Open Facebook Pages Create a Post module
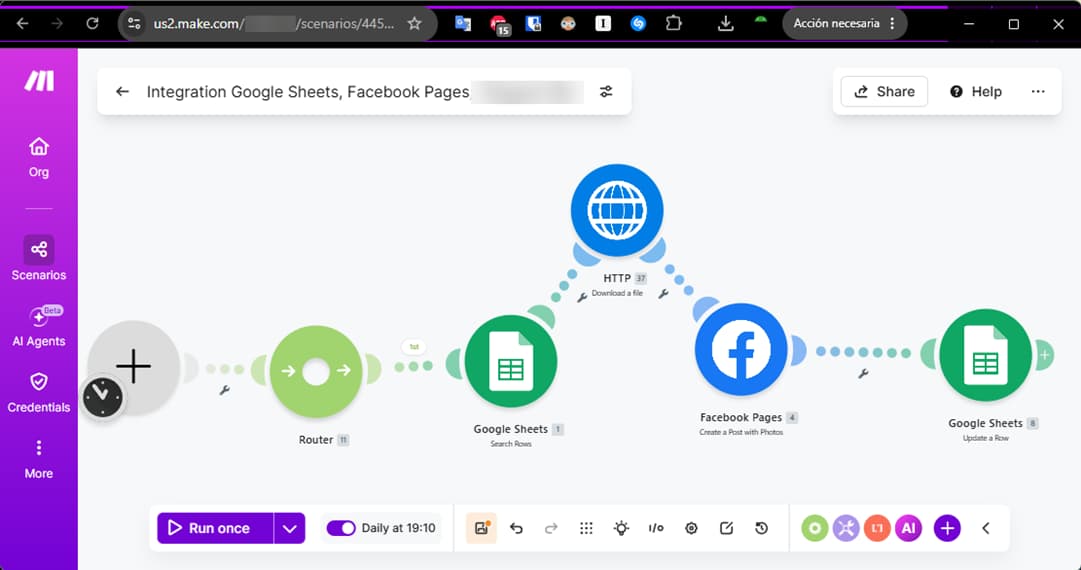The width and height of the screenshot is (1081, 570). [741, 349]
